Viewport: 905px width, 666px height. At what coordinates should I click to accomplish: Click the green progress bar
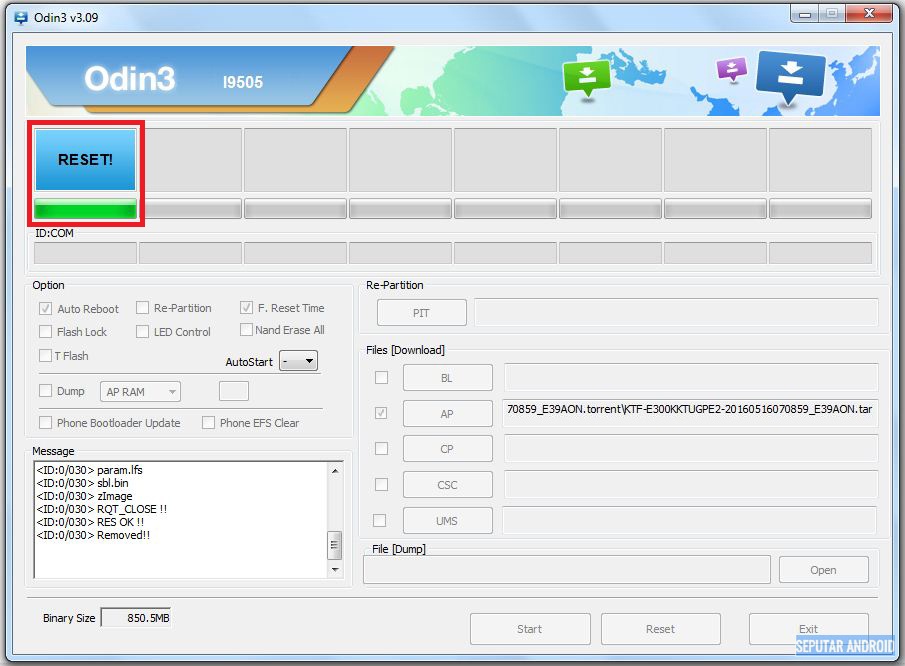coord(85,208)
